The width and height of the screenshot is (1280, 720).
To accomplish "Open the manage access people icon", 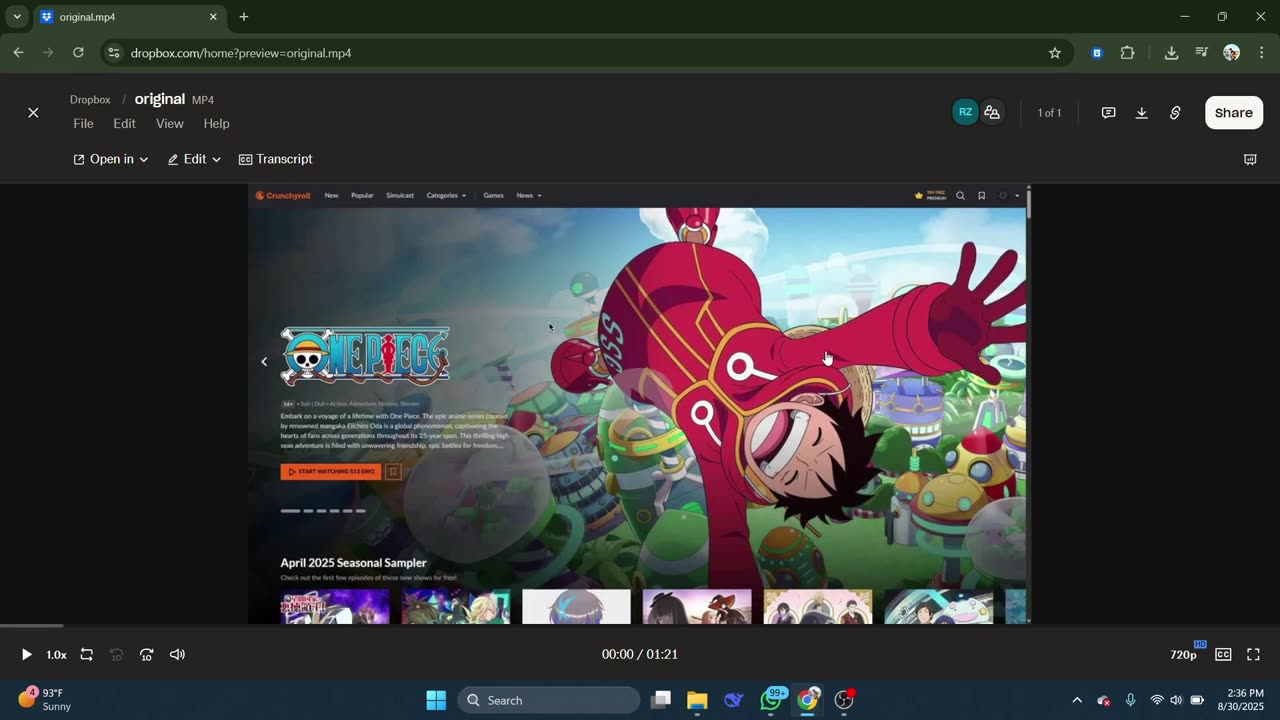I will (992, 112).
